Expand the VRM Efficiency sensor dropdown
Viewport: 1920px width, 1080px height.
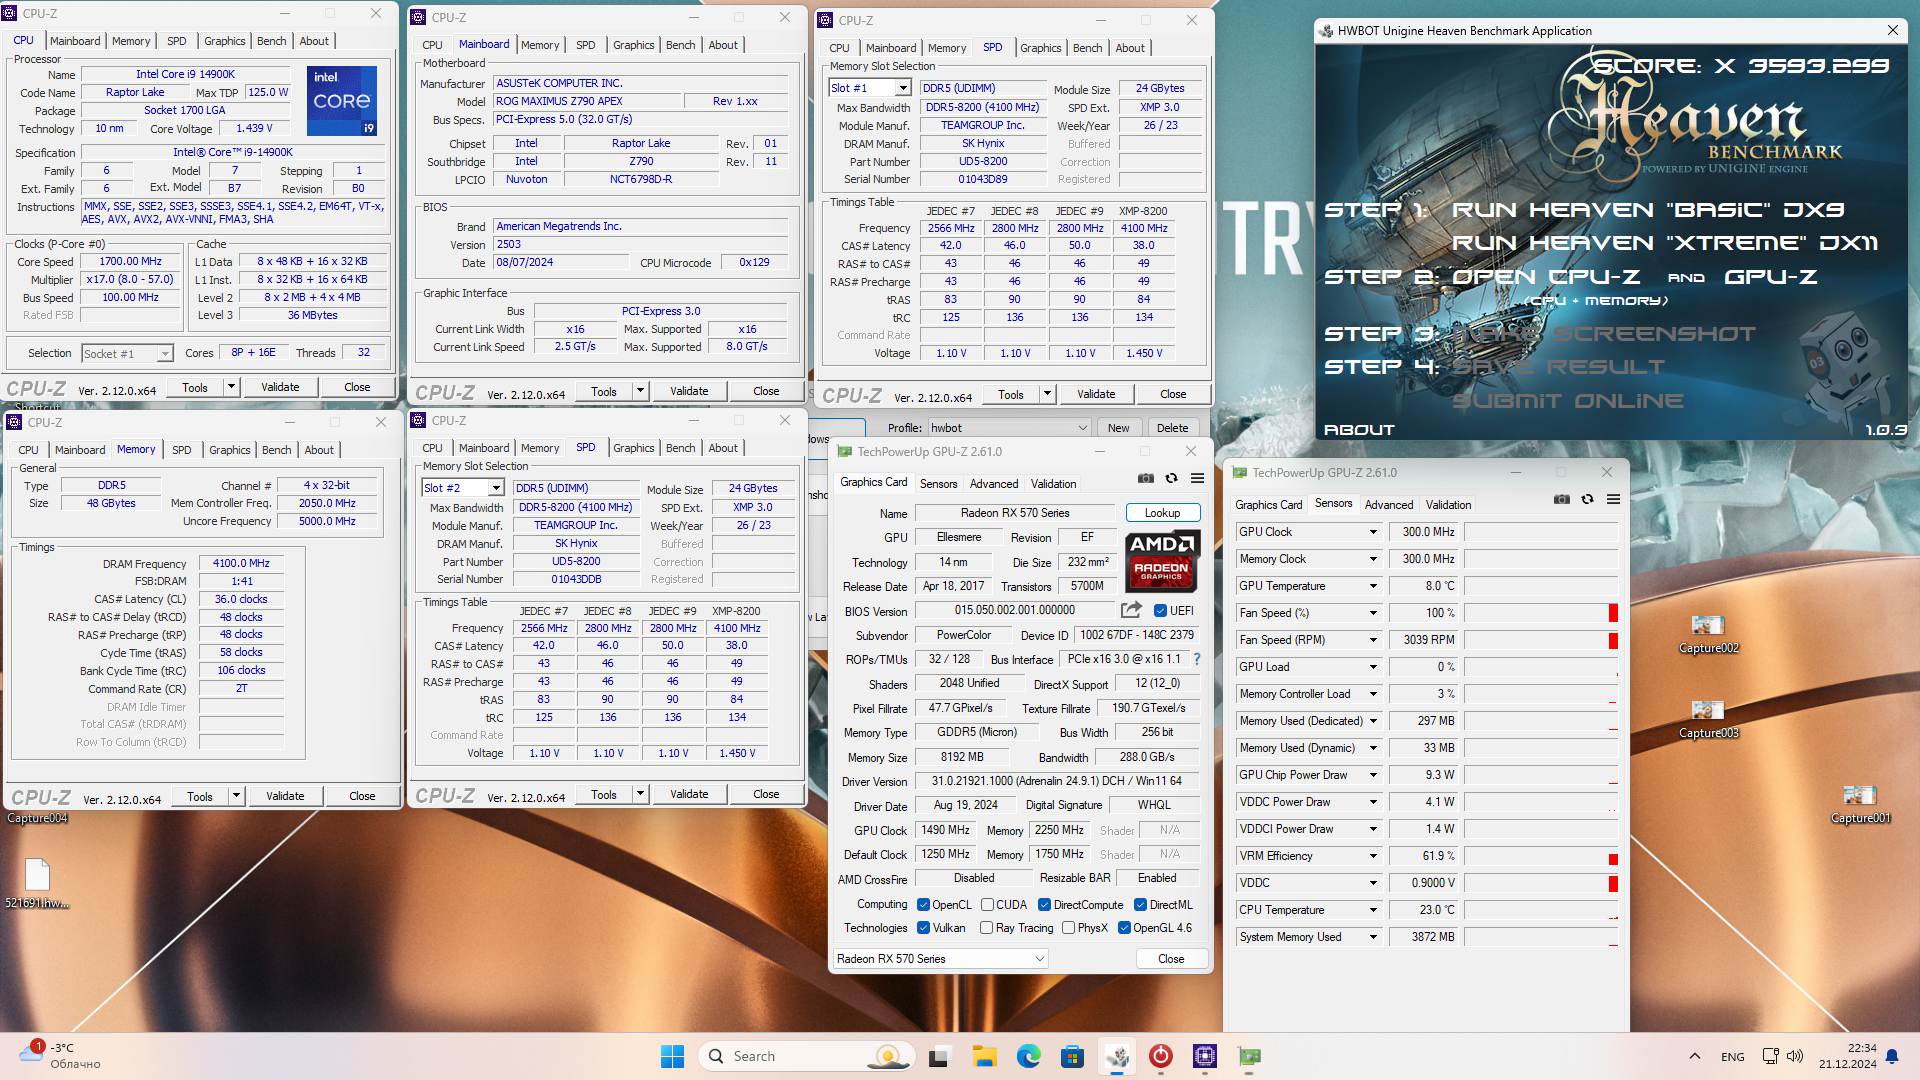(1373, 856)
